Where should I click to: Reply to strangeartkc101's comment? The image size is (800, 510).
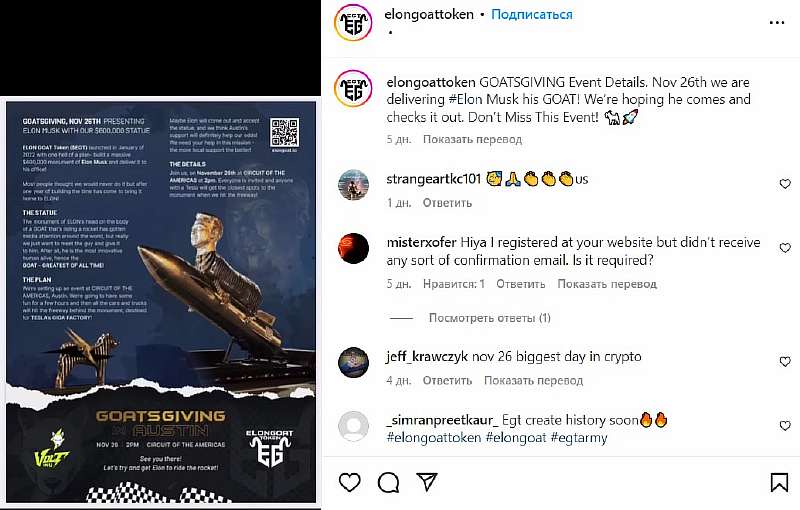click(x=447, y=203)
